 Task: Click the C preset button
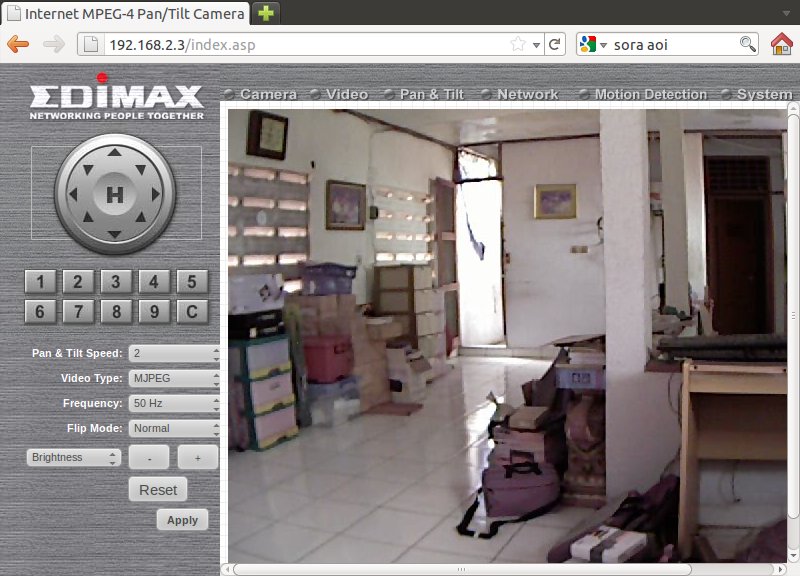point(192,312)
